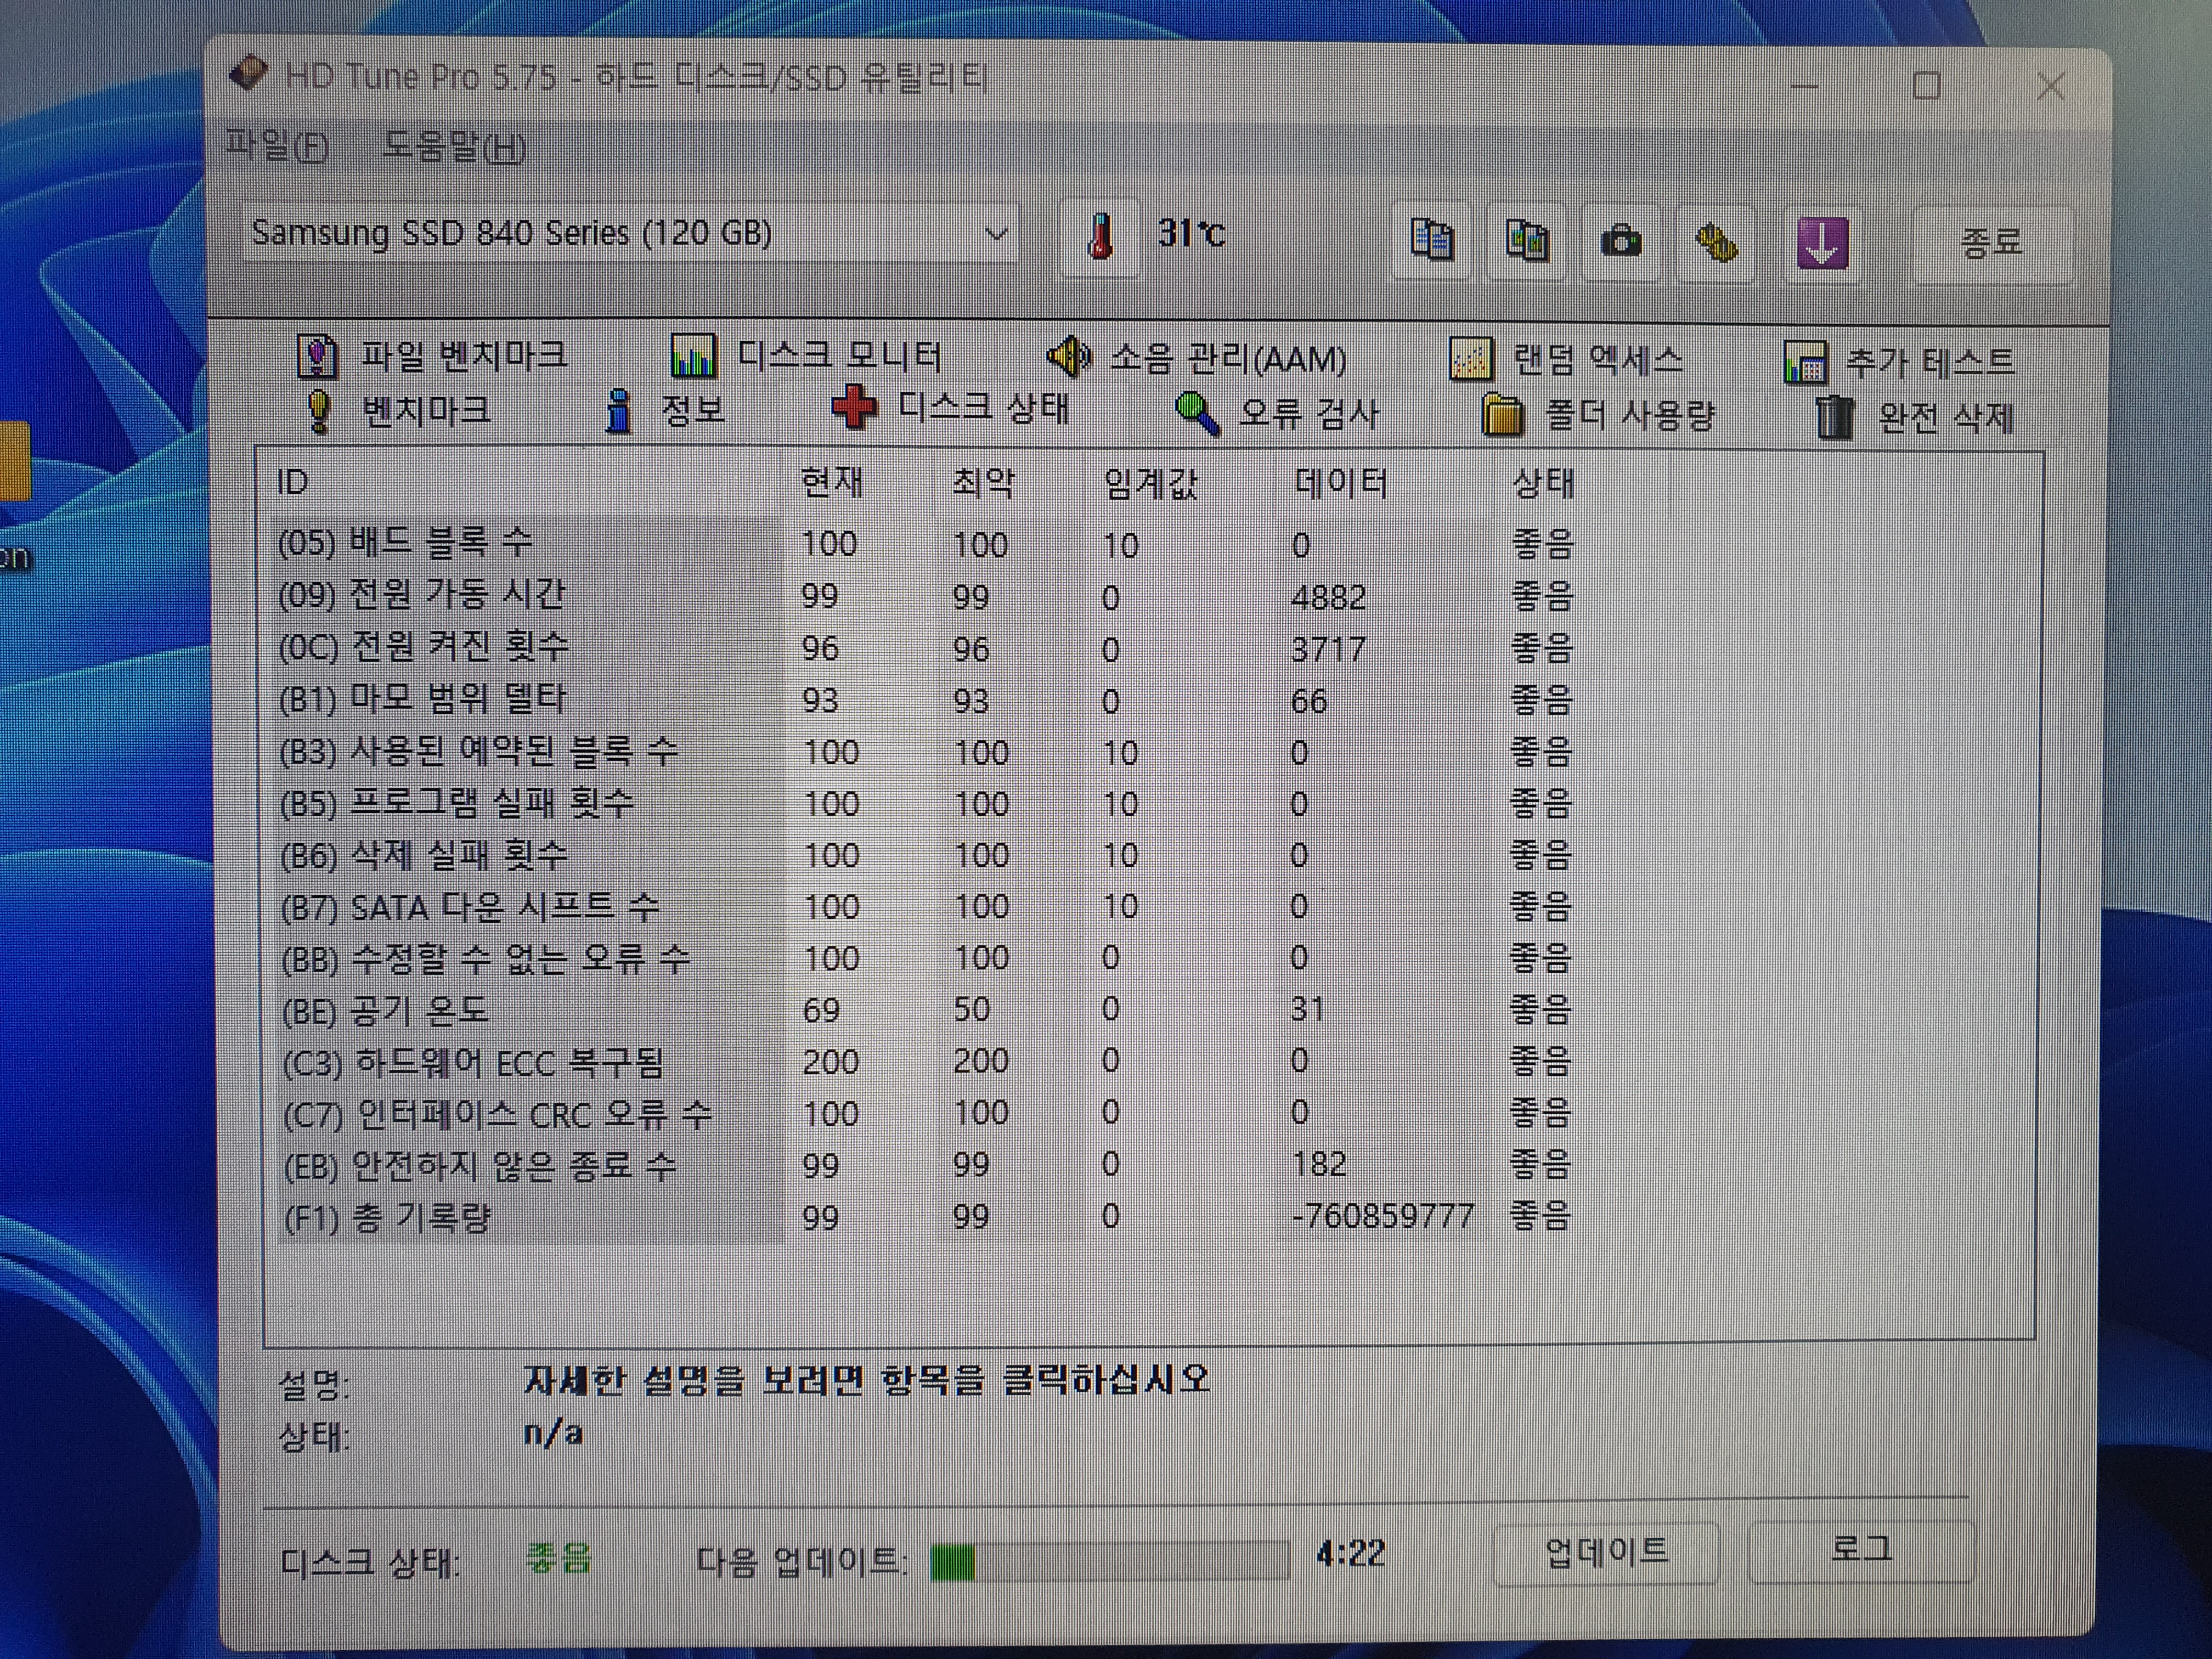The height and width of the screenshot is (1659, 2212).
Task: Click the copy info to clipboard icon
Action: coord(1431,241)
